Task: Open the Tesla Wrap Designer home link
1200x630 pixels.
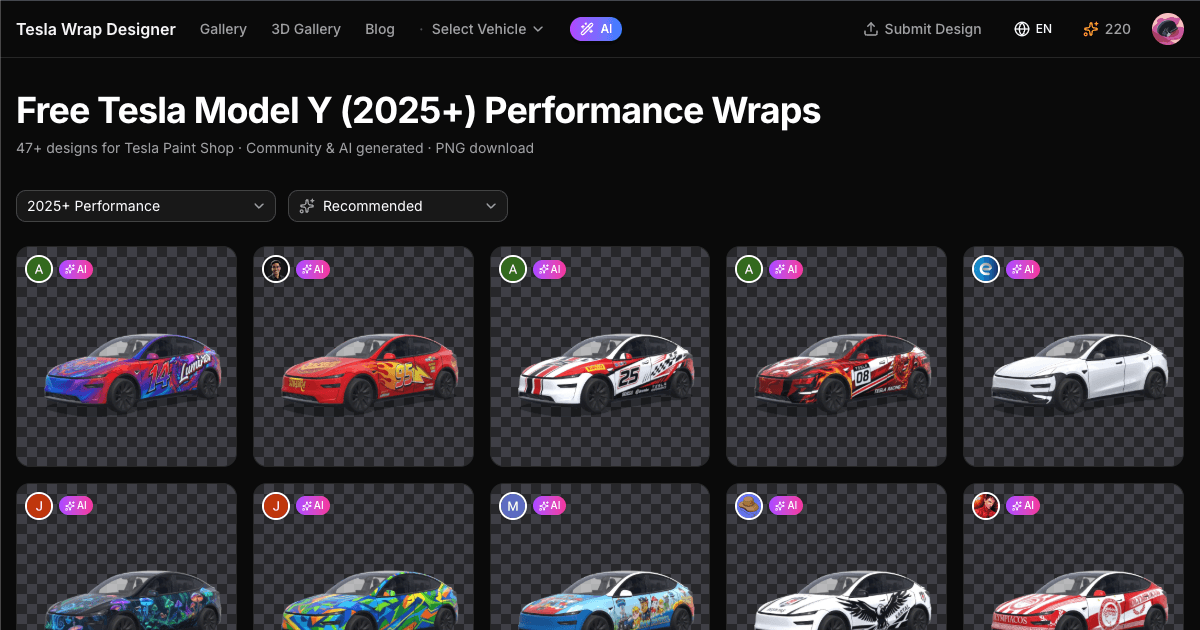Action: 96,29
